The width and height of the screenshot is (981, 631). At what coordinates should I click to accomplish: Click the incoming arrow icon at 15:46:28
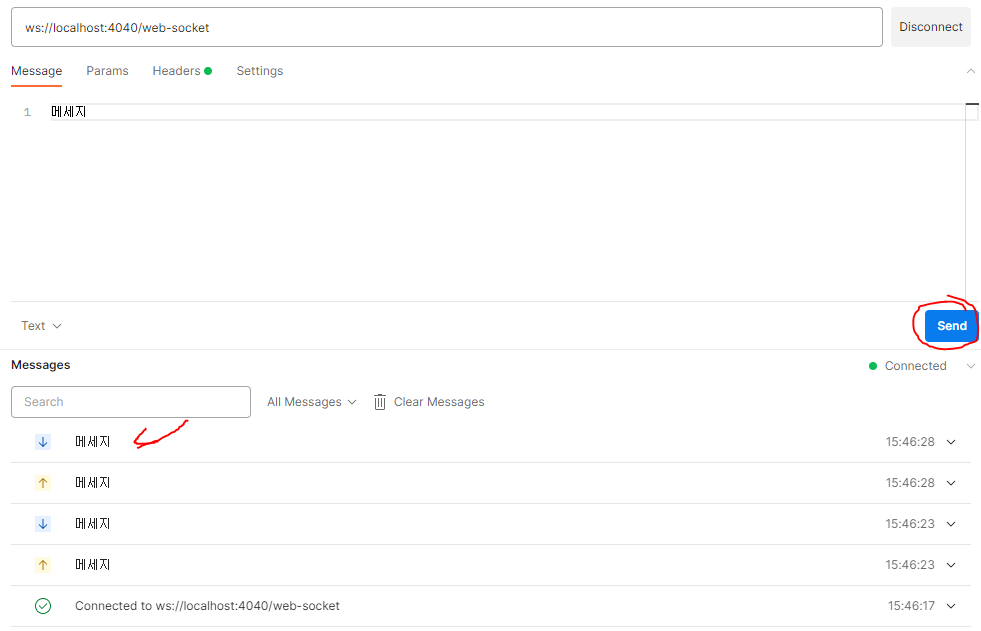[43, 442]
